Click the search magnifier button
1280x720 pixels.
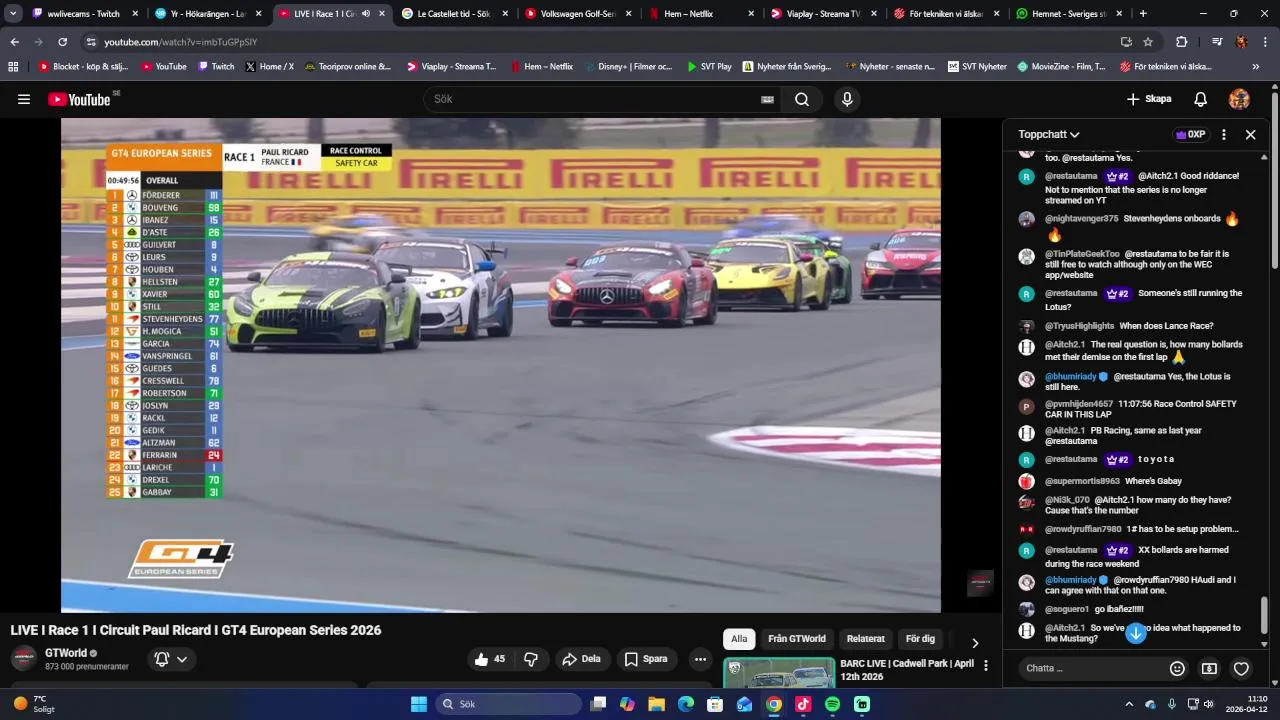tap(802, 99)
